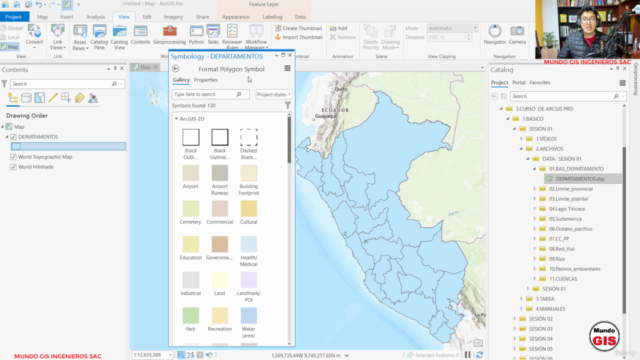Open the Geoprocessing toolbox

coord(169,35)
